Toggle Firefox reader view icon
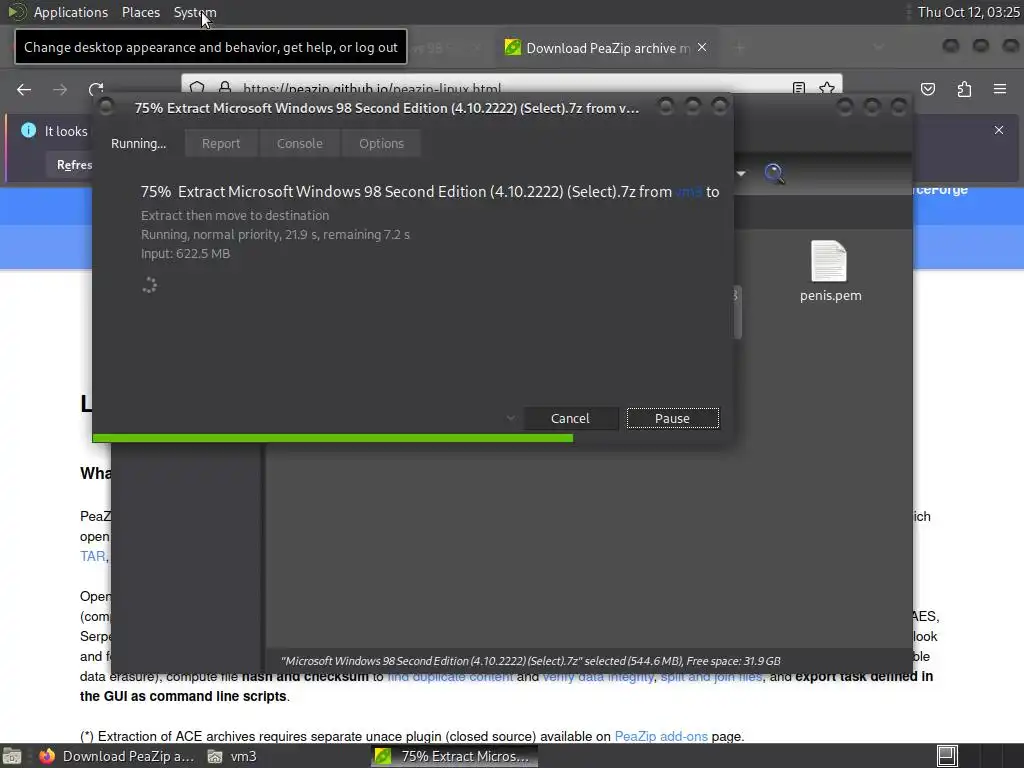This screenshot has width=1024, height=768. tap(799, 88)
